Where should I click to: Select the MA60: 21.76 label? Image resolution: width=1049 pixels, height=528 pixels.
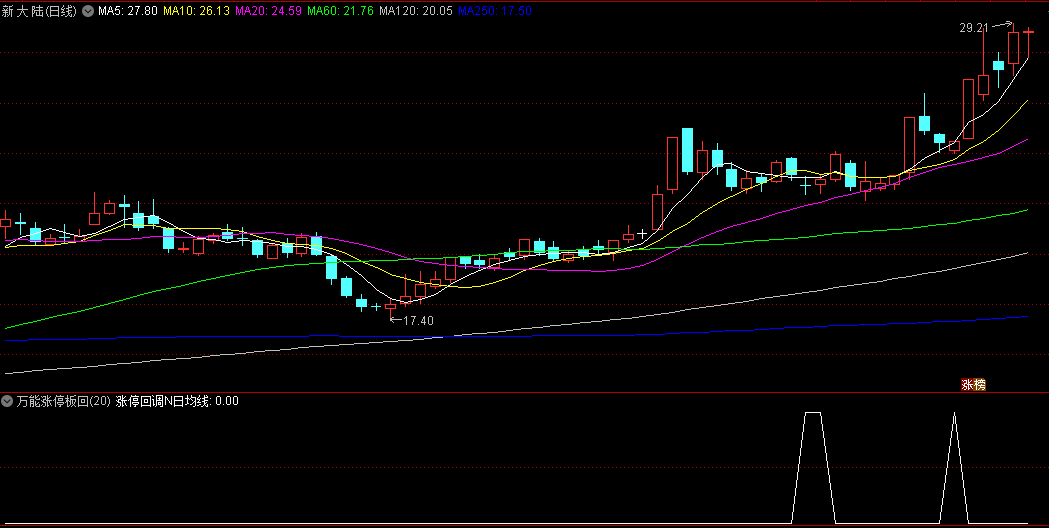[340, 11]
